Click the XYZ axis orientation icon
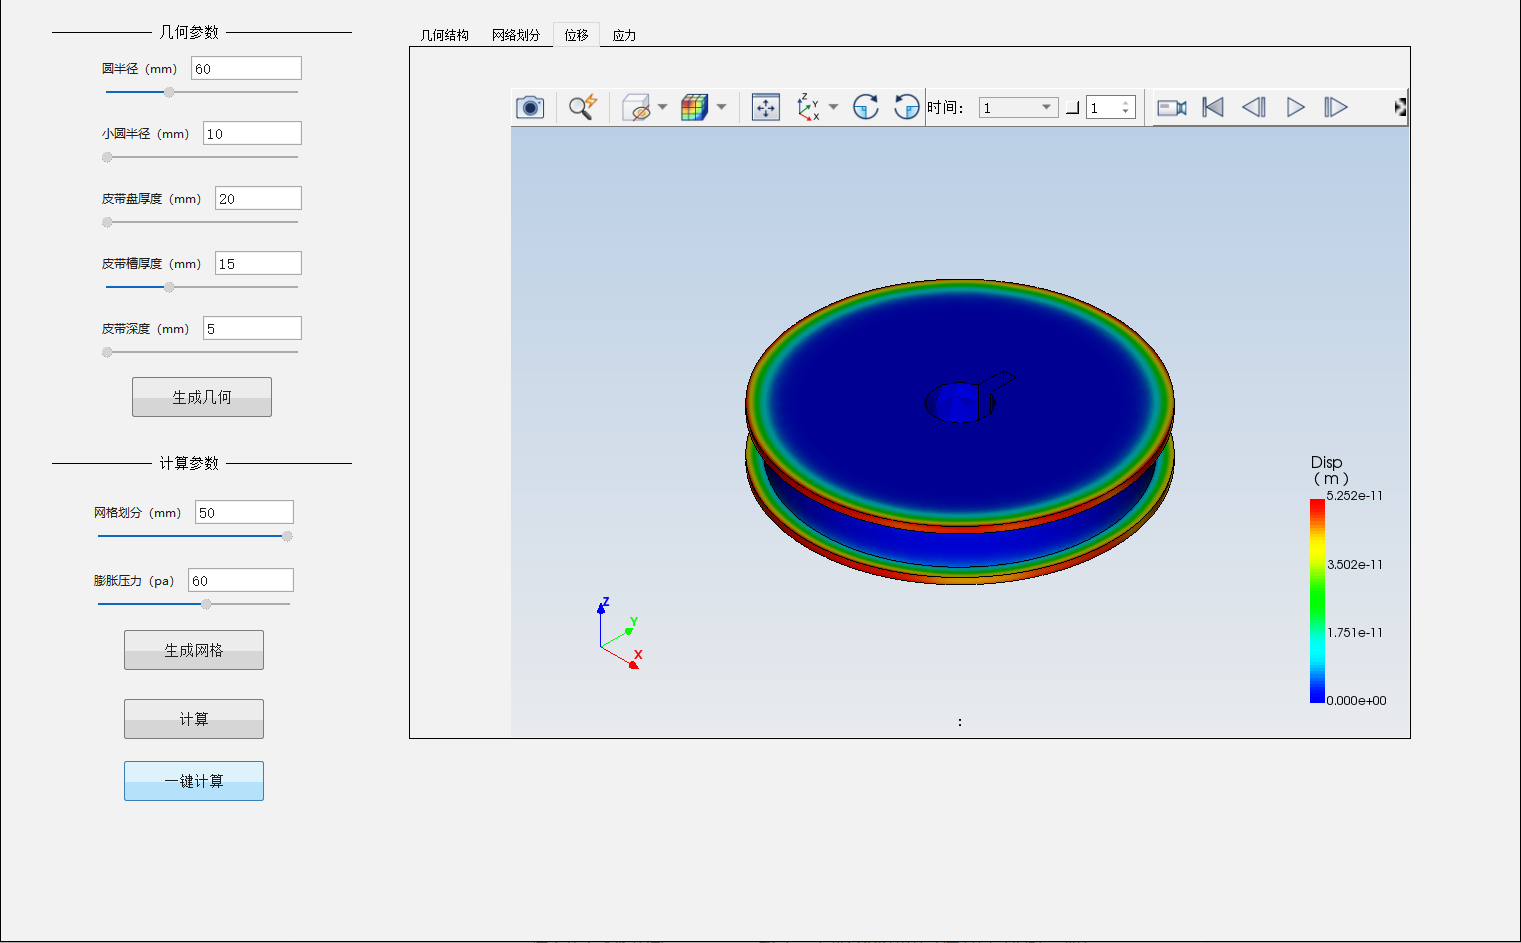This screenshot has height=943, width=1521. click(x=808, y=107)
